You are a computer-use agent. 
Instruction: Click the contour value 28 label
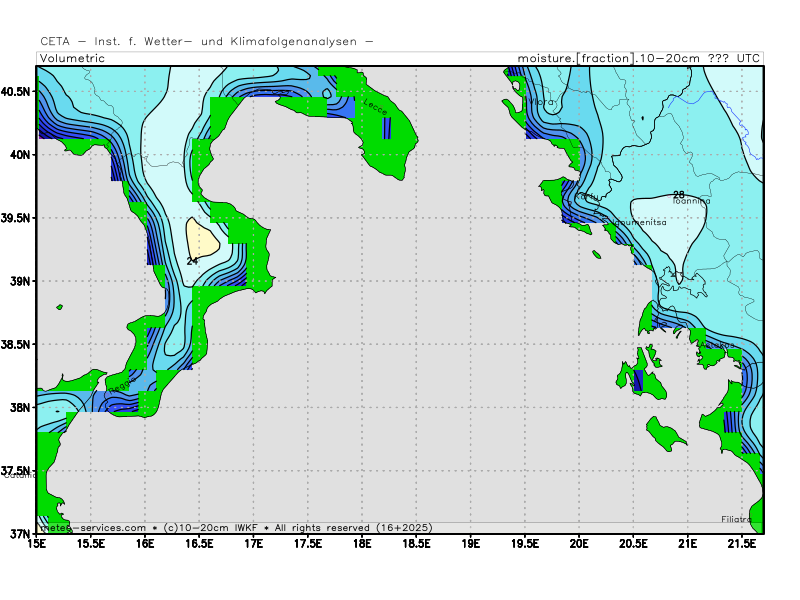pyautogui.click(x=678, y=194)
